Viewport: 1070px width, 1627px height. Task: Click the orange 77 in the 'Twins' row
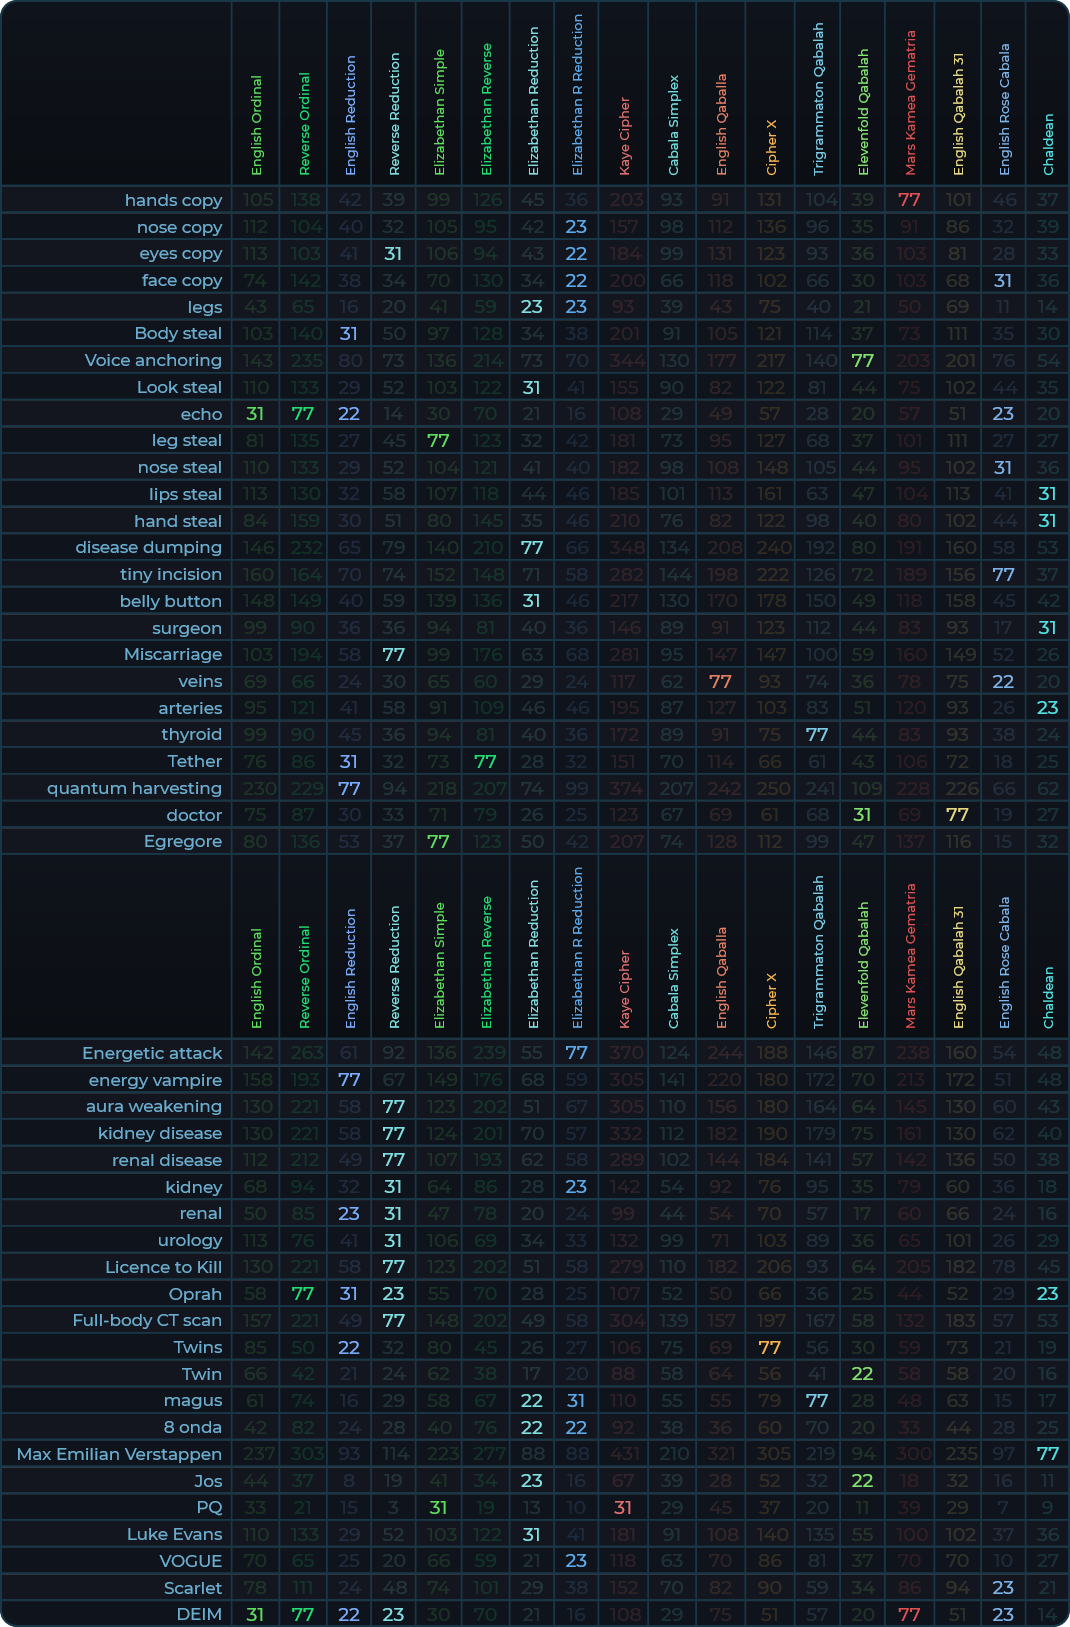(x=769, y=1347)
